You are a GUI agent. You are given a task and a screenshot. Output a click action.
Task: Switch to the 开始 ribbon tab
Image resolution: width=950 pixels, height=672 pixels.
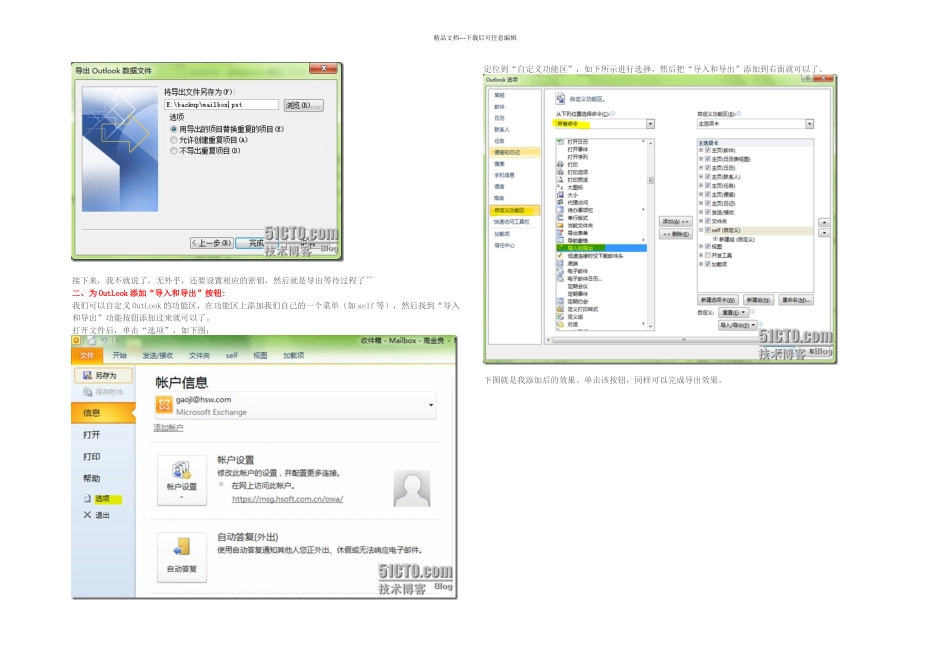pyautogui.click(x=120, y=356)
